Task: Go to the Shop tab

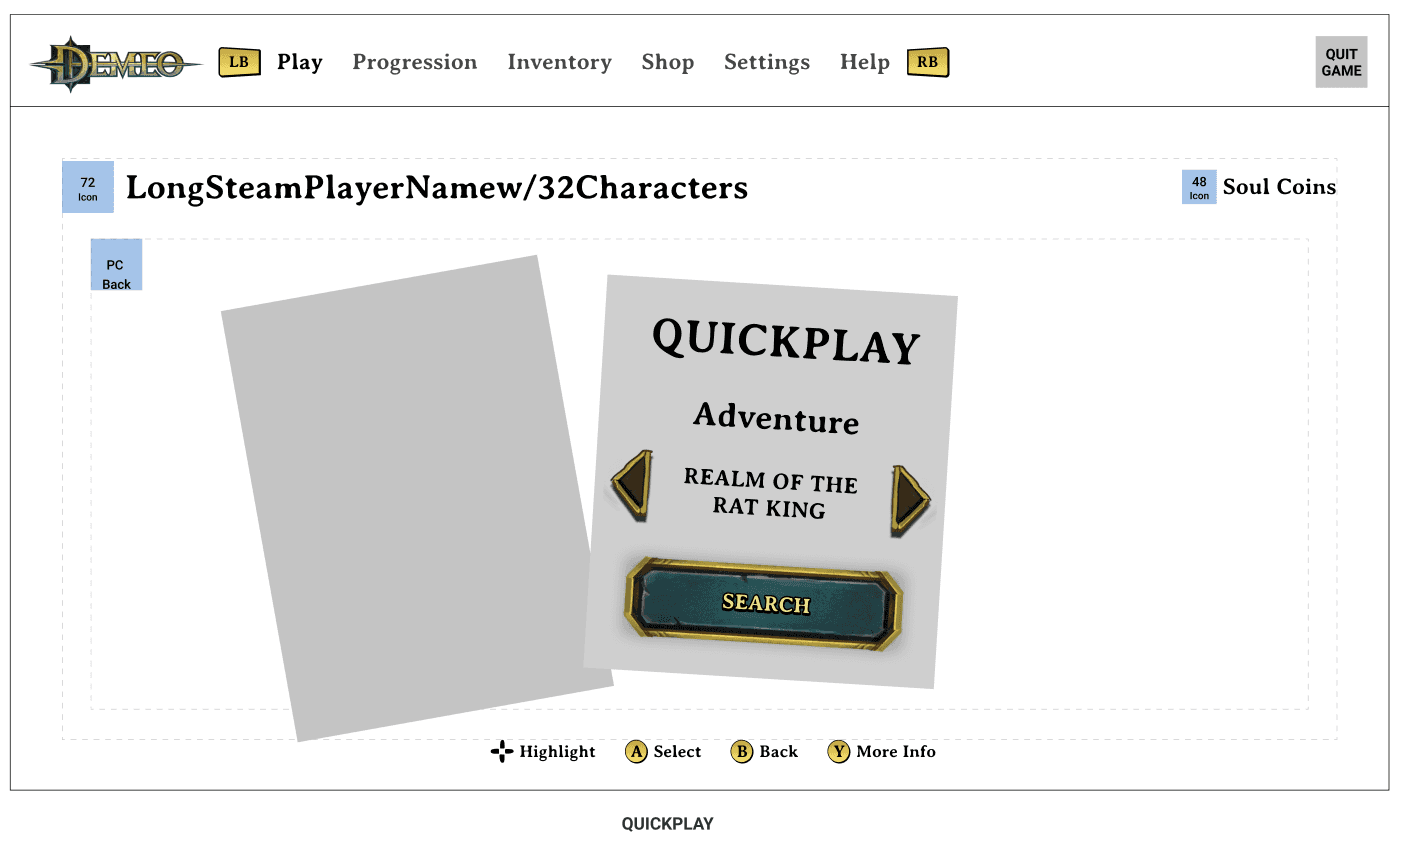Action: (x=668, y=62)
